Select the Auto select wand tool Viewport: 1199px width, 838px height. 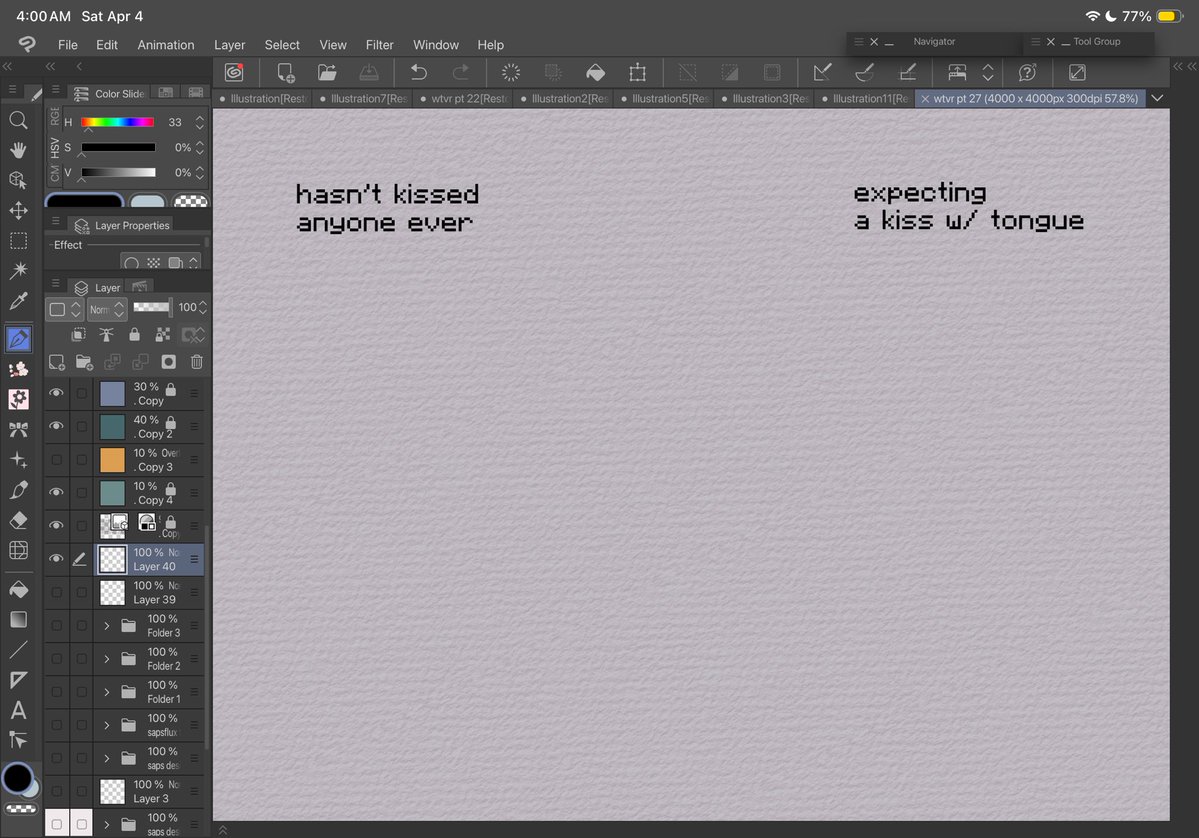18,269
